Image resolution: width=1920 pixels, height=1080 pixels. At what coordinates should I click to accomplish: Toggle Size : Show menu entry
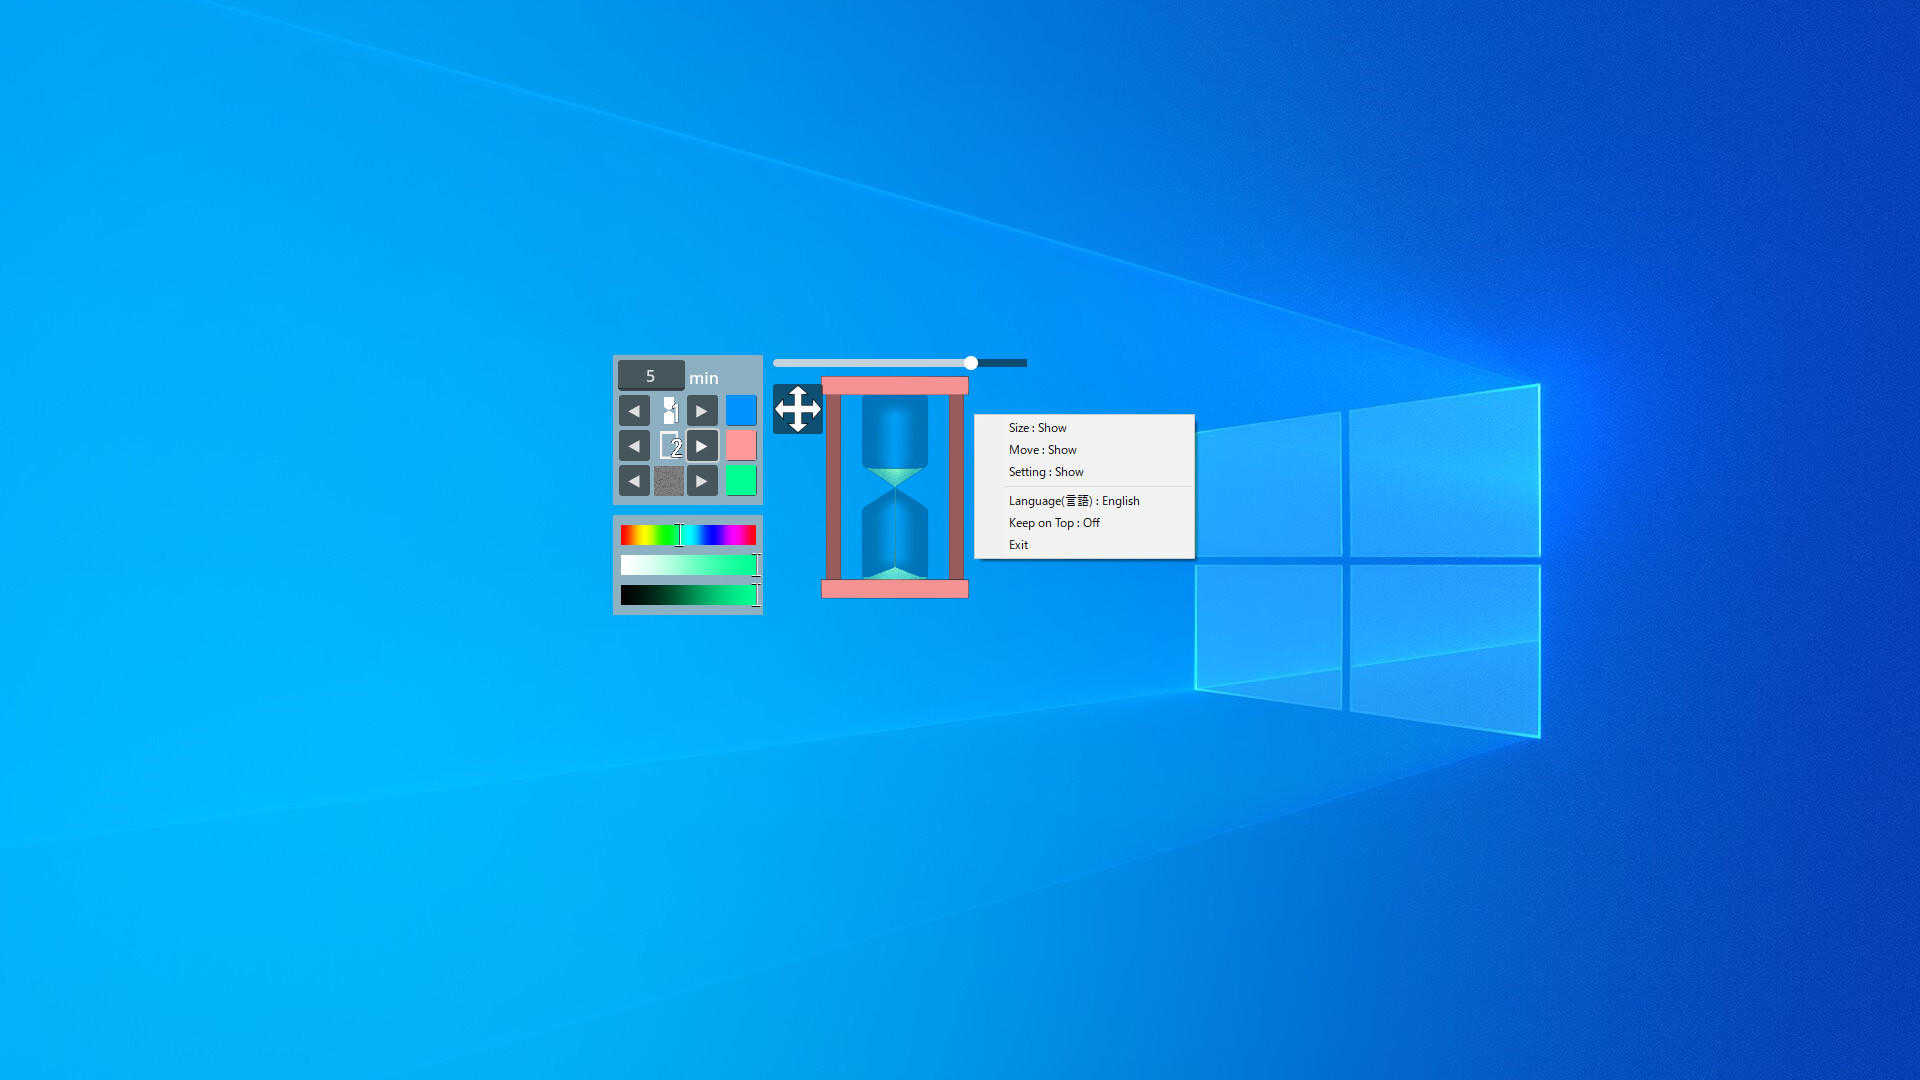[1084, 428]
